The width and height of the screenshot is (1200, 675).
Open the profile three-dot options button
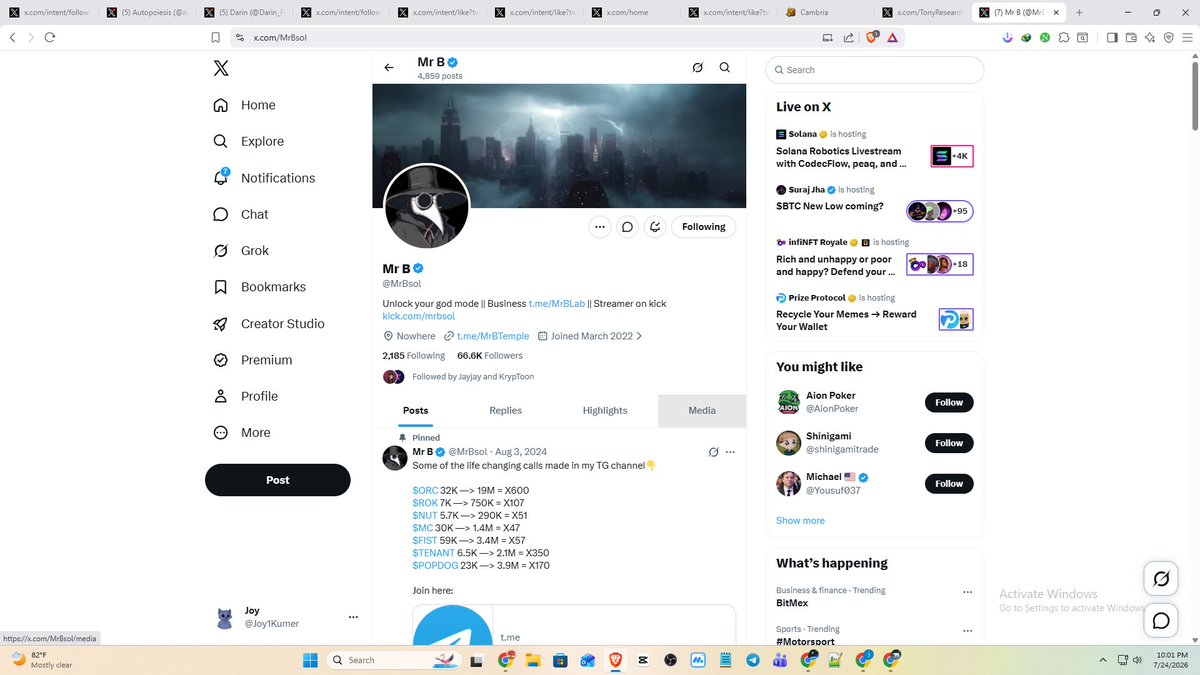(600, 227)
